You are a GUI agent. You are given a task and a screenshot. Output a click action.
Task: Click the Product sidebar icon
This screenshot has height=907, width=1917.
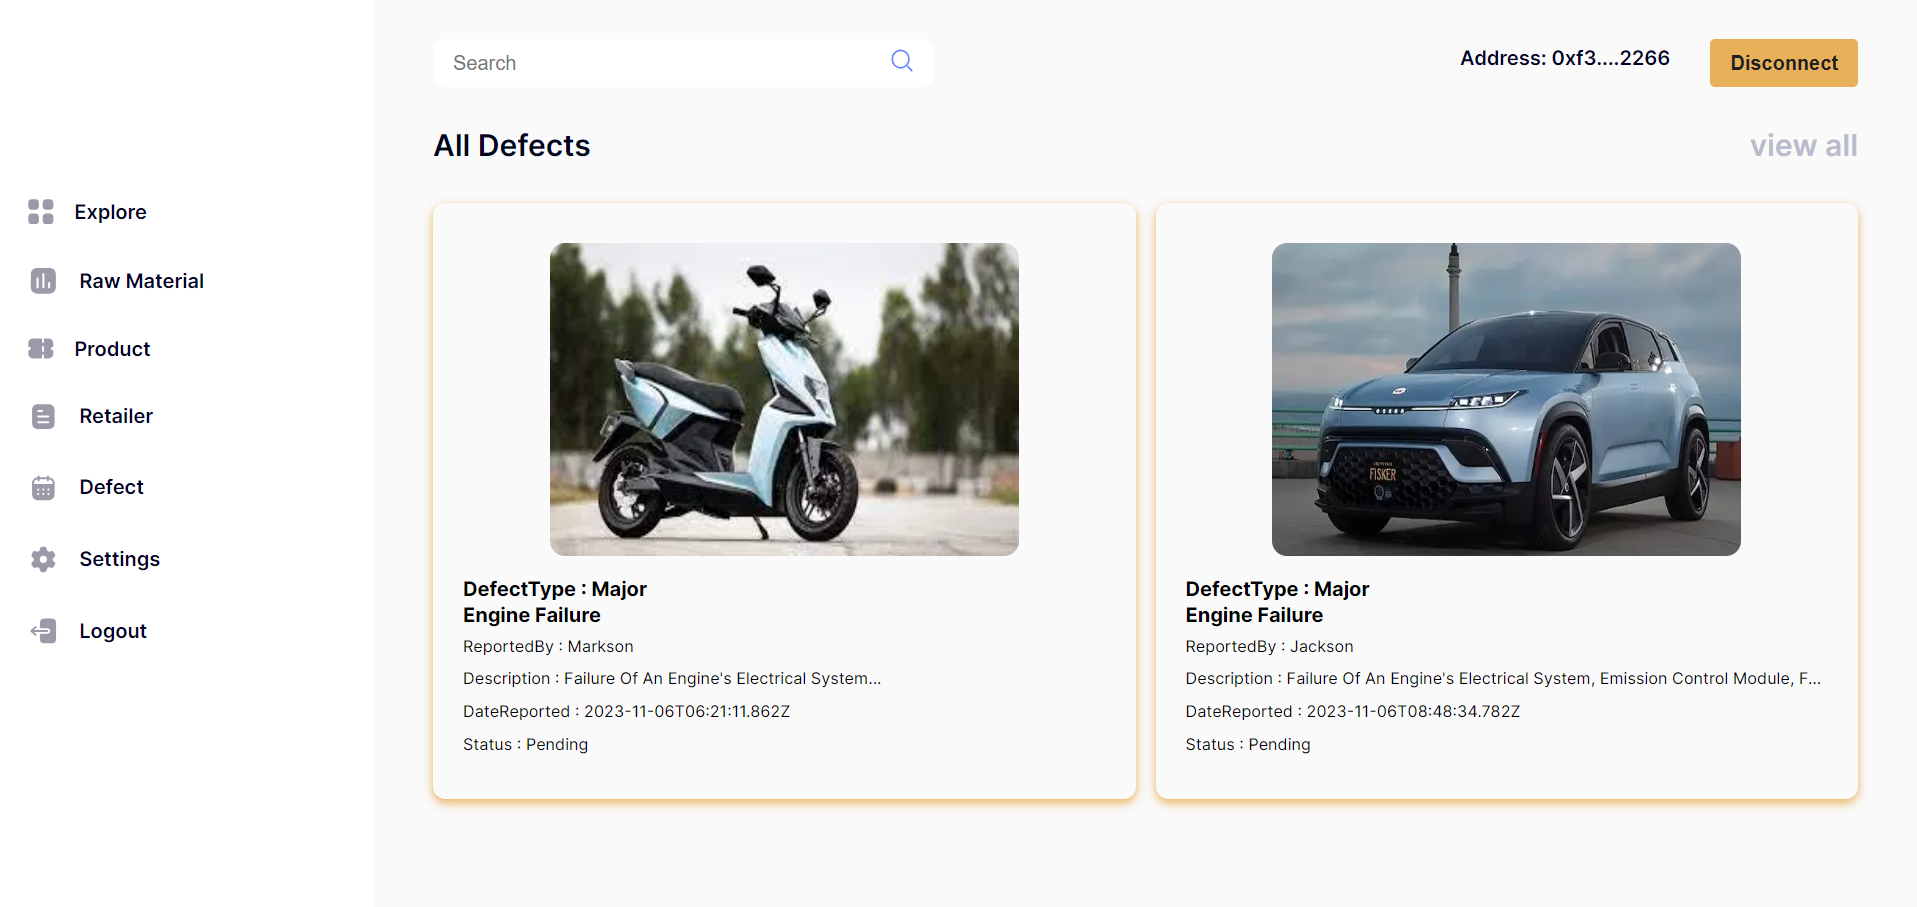[41, 349]
